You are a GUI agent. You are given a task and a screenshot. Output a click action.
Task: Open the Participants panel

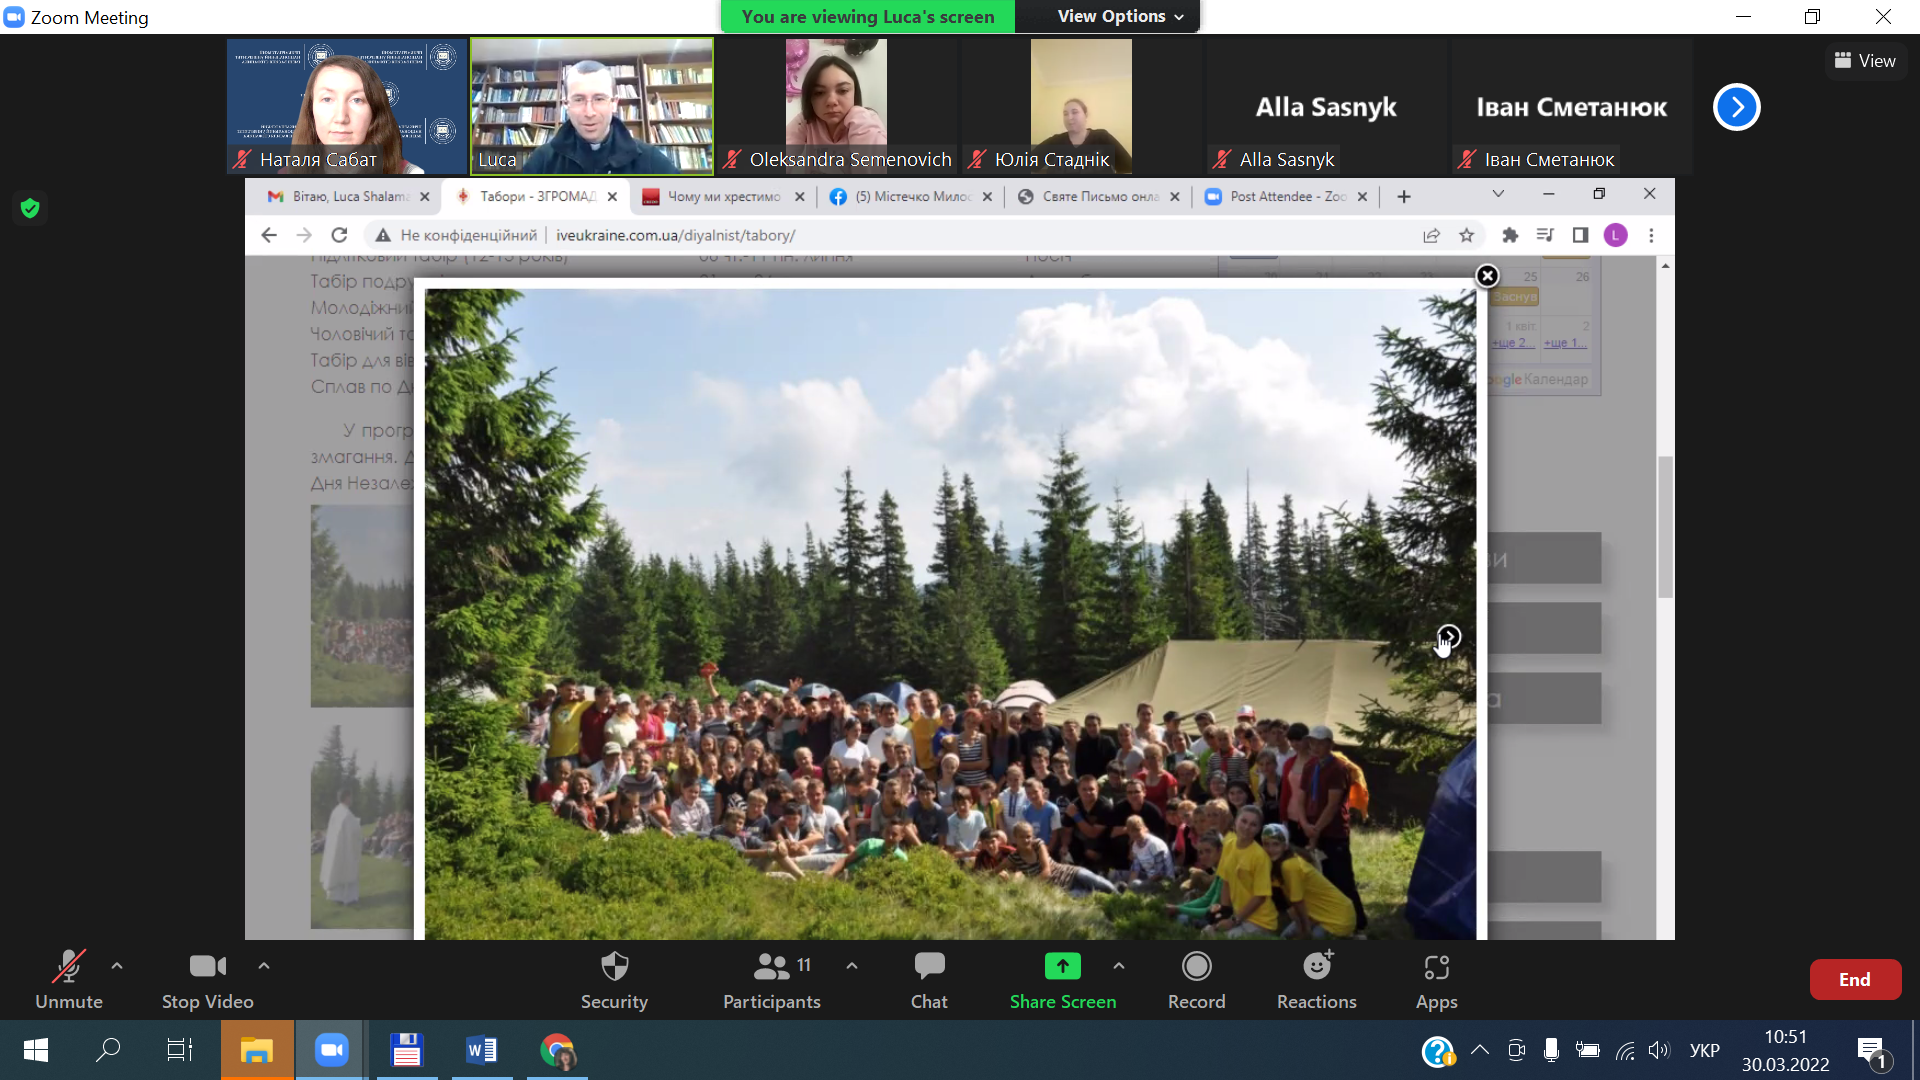pyautogui.click(x=771, y=979)
